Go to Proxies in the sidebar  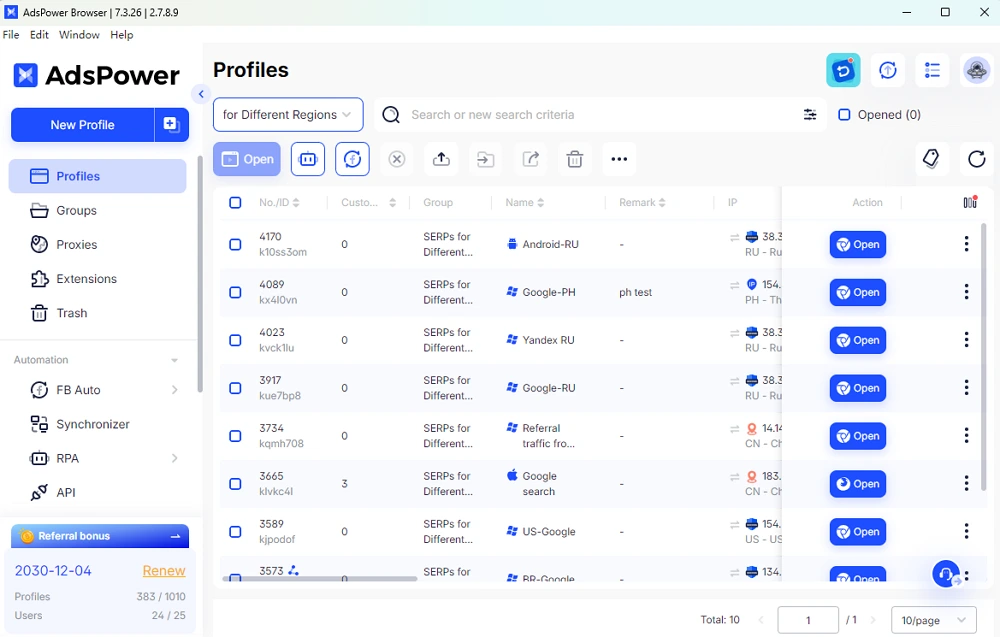[98, 244]
